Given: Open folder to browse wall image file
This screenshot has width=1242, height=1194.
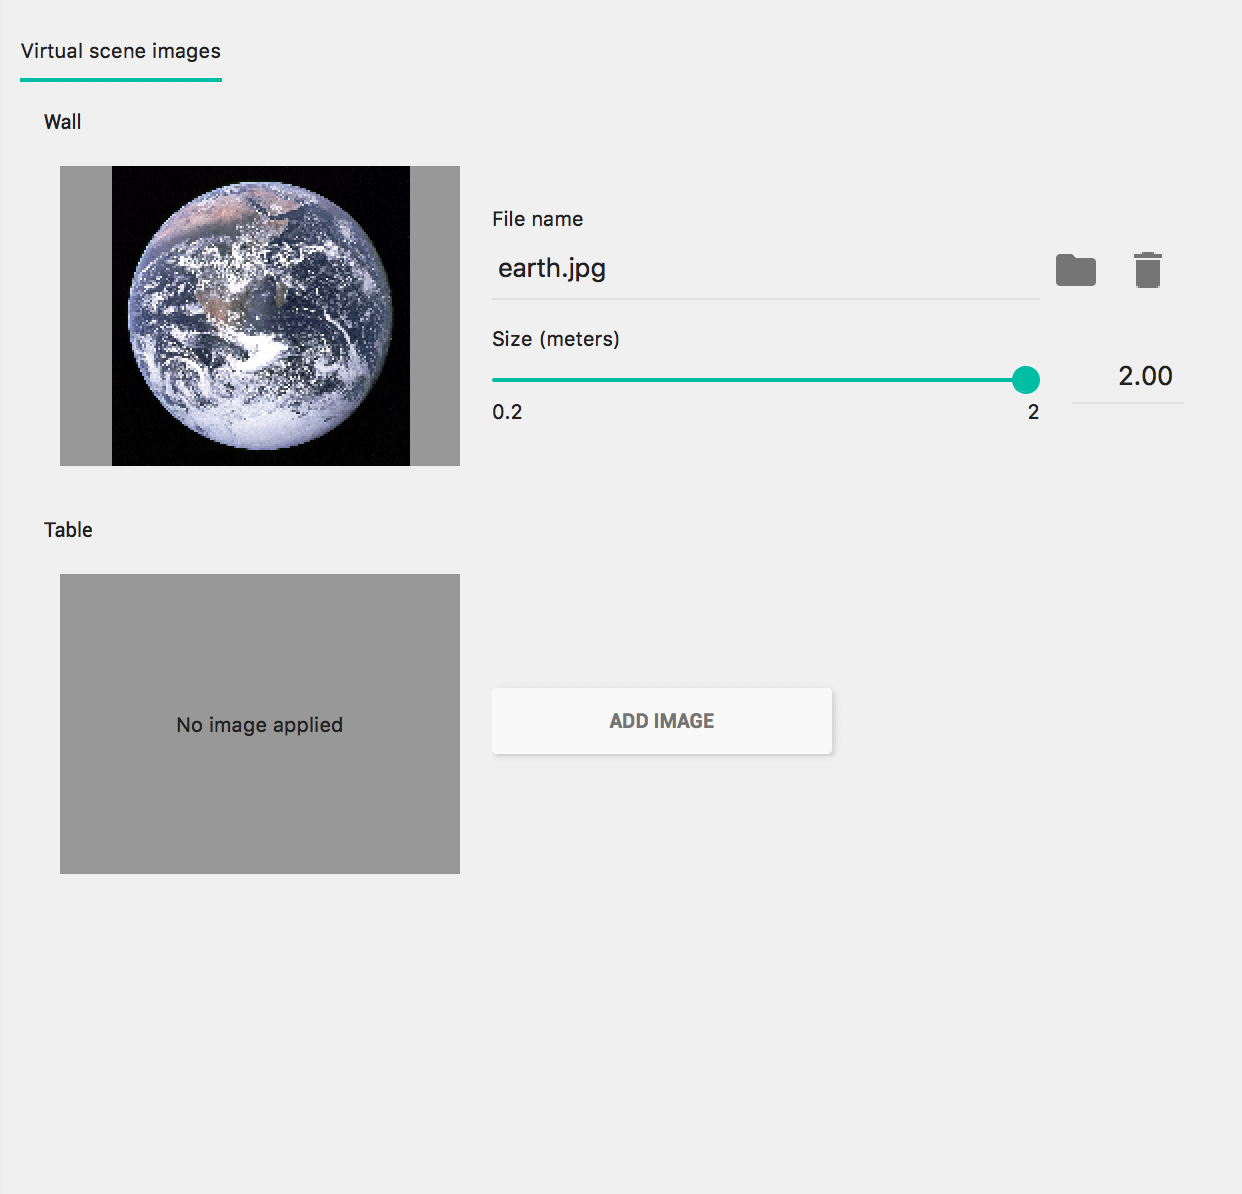Looking at the screenshot, I should coord(1076,270).
